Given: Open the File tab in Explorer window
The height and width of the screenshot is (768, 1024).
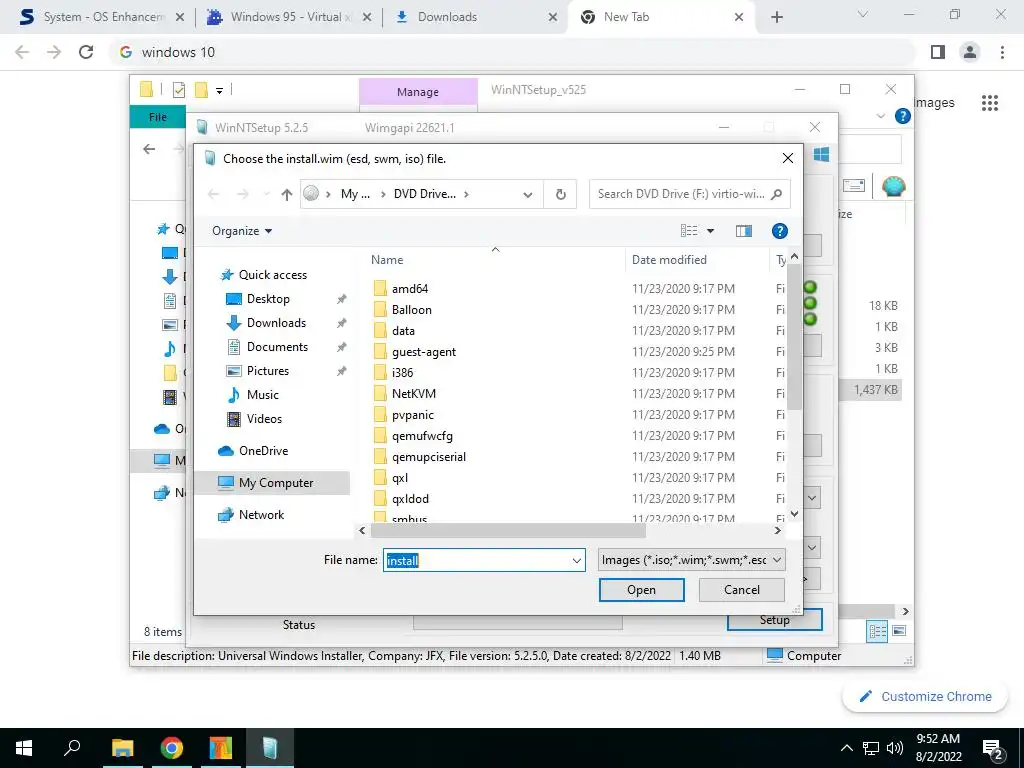Looking at the screenshot, I should click(x=157, y=117).
